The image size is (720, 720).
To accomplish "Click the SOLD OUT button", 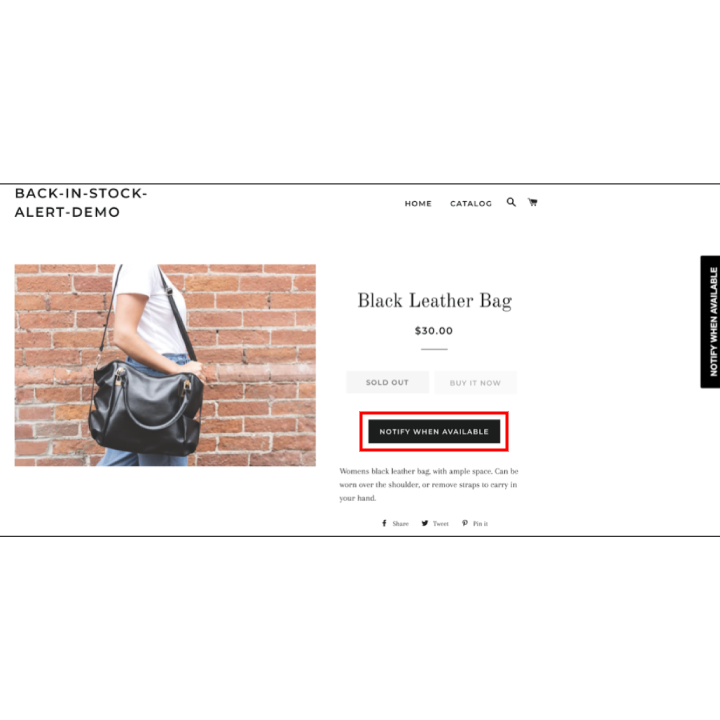I will click(387, 382).
